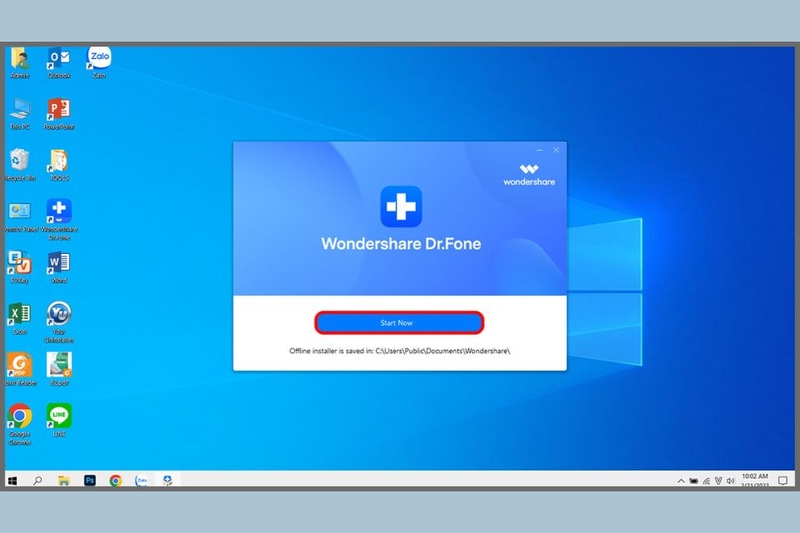Click the battery icon in system tray
The image size is (800, 533).
[693, 480]
